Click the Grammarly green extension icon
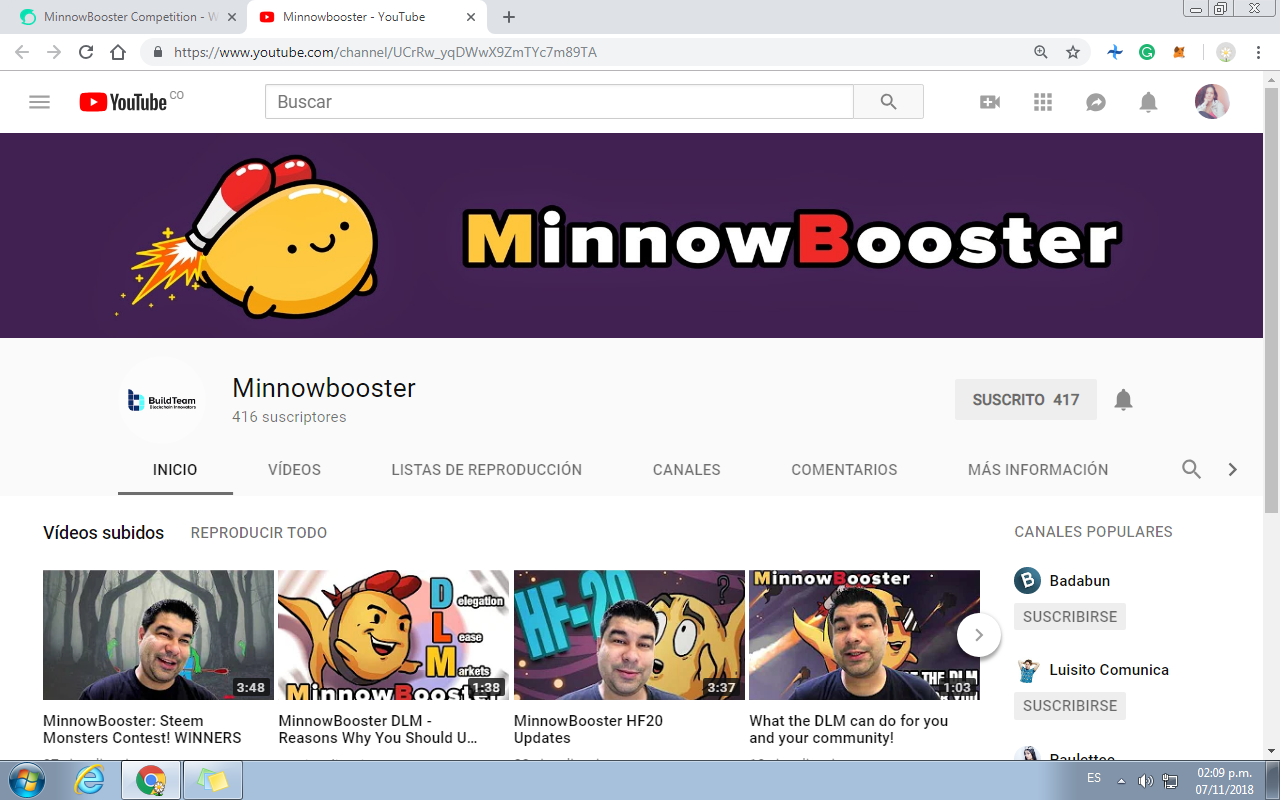This screenshot has width=1280, height=800. (1147, 52)
